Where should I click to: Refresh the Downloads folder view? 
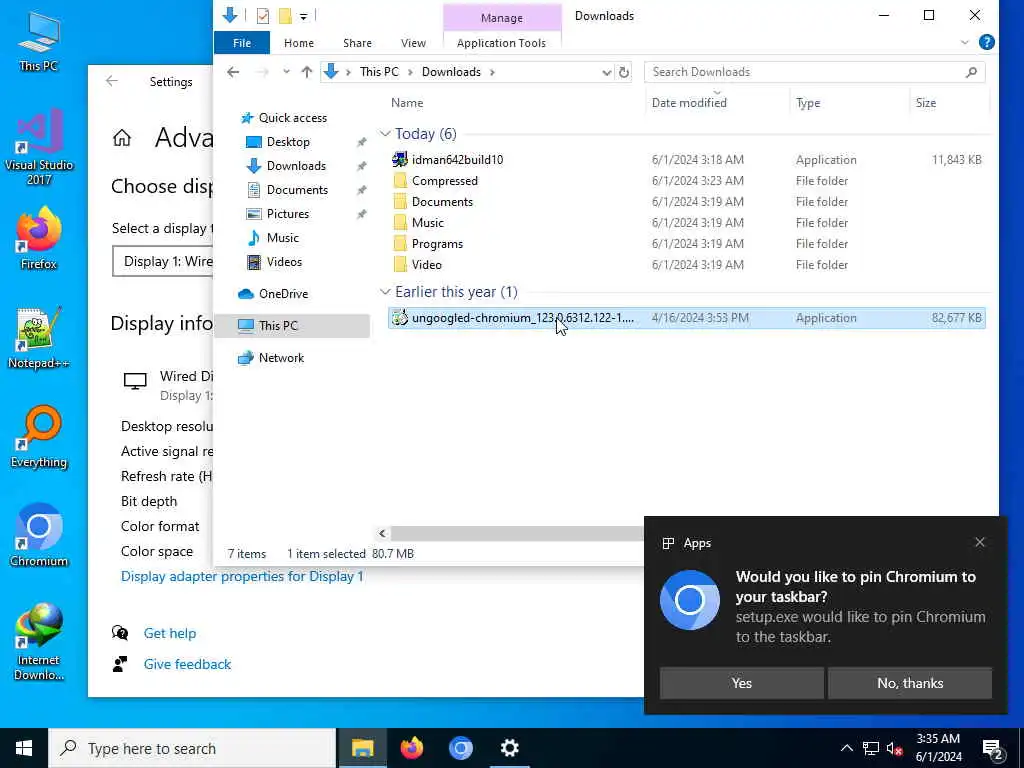(x=624, y=72)
